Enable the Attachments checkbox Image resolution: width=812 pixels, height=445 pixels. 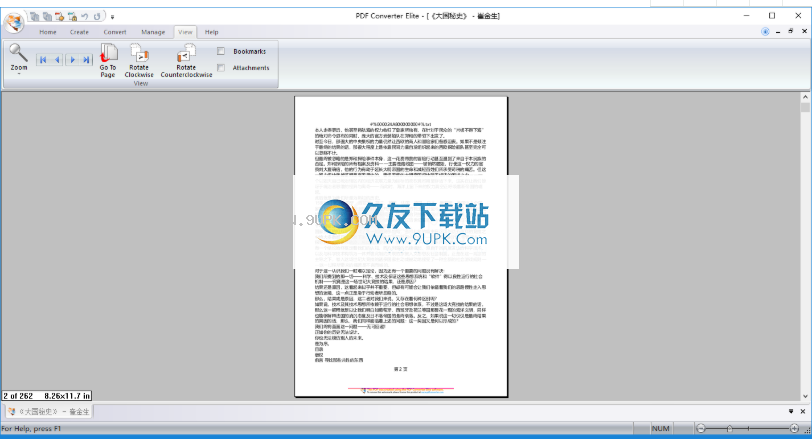click(221, 68)
